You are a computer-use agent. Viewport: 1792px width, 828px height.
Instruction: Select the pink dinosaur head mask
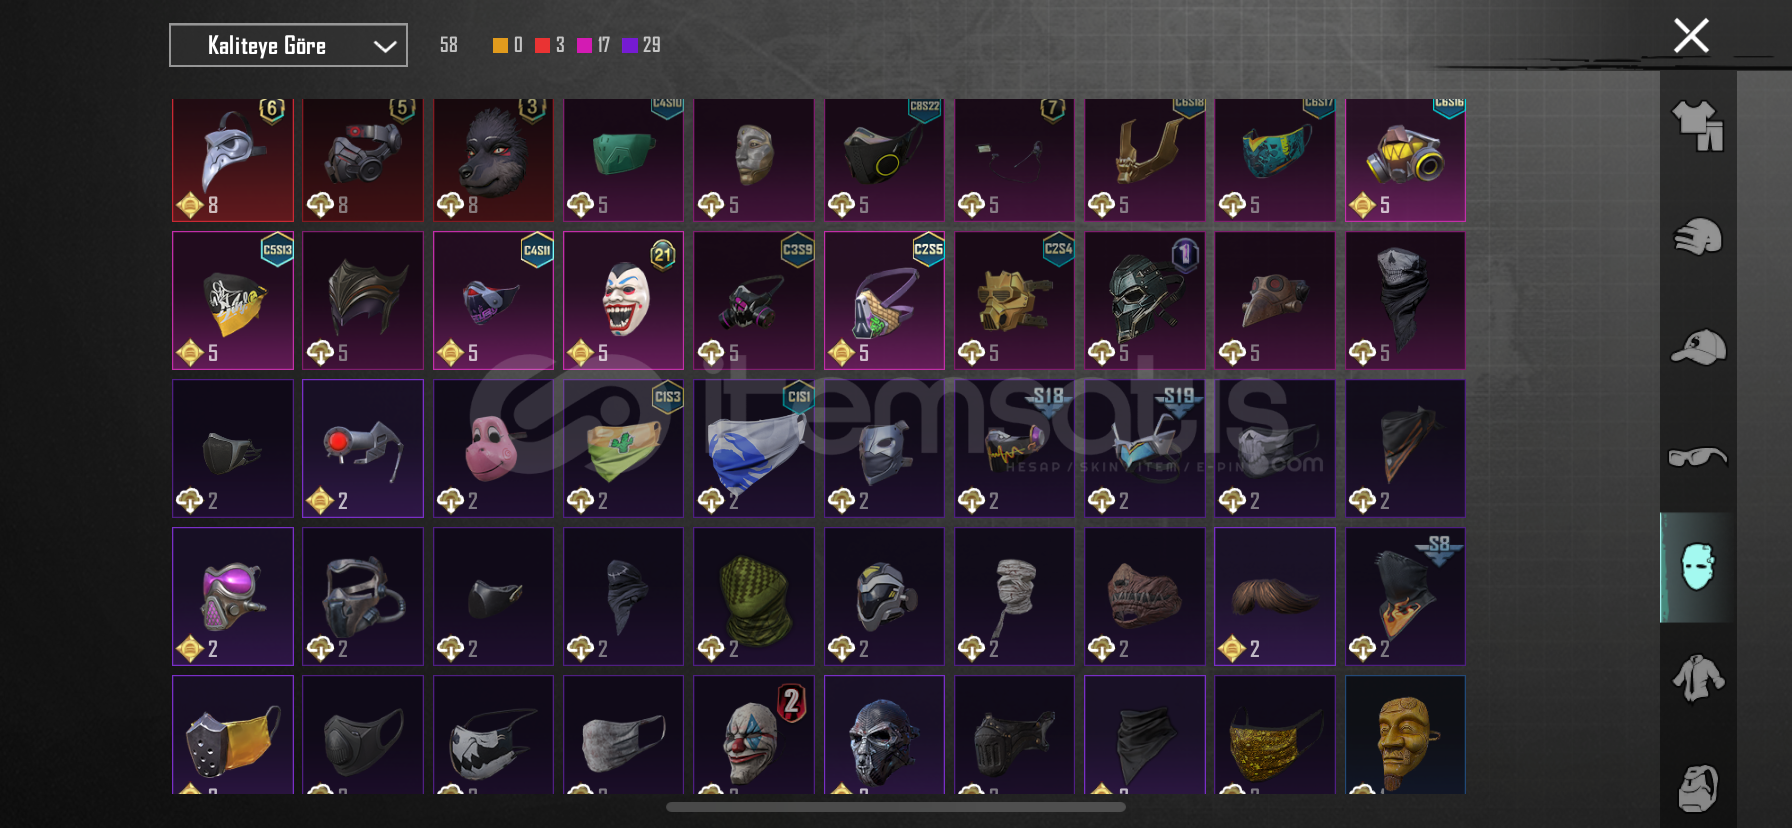pyautogui.click(x=493, y=448)
